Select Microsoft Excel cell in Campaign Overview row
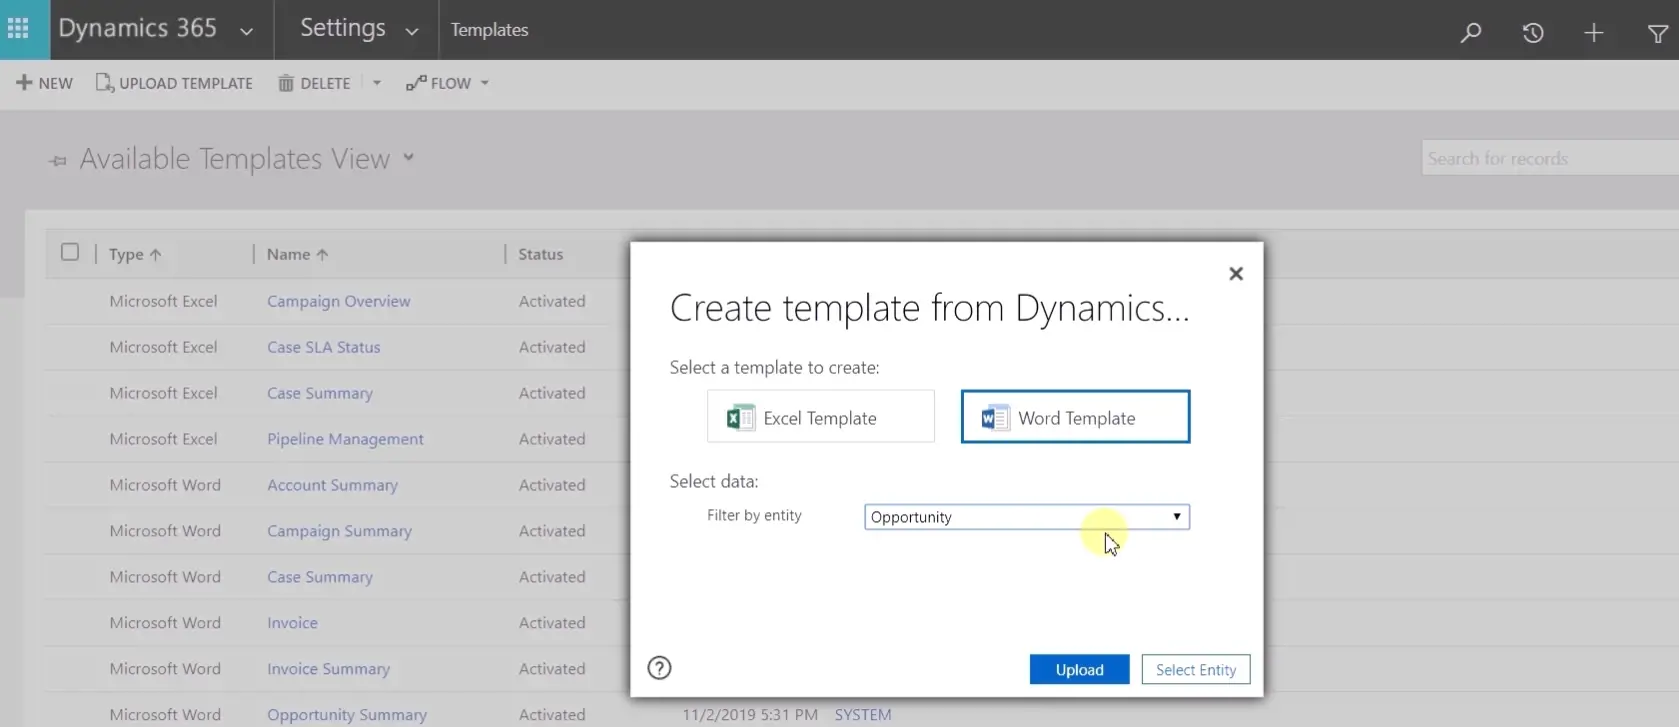 tap(163, 301)
